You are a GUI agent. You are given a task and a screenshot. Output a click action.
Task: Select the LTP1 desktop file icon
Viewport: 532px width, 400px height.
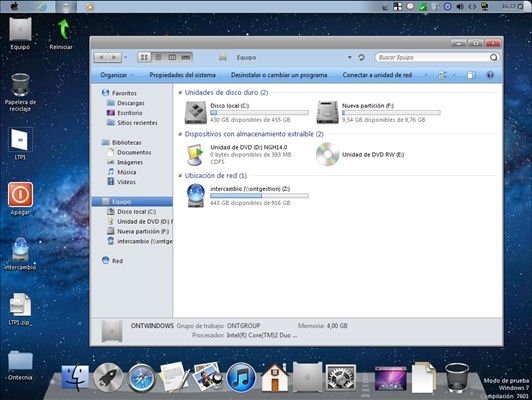(20, 144)
